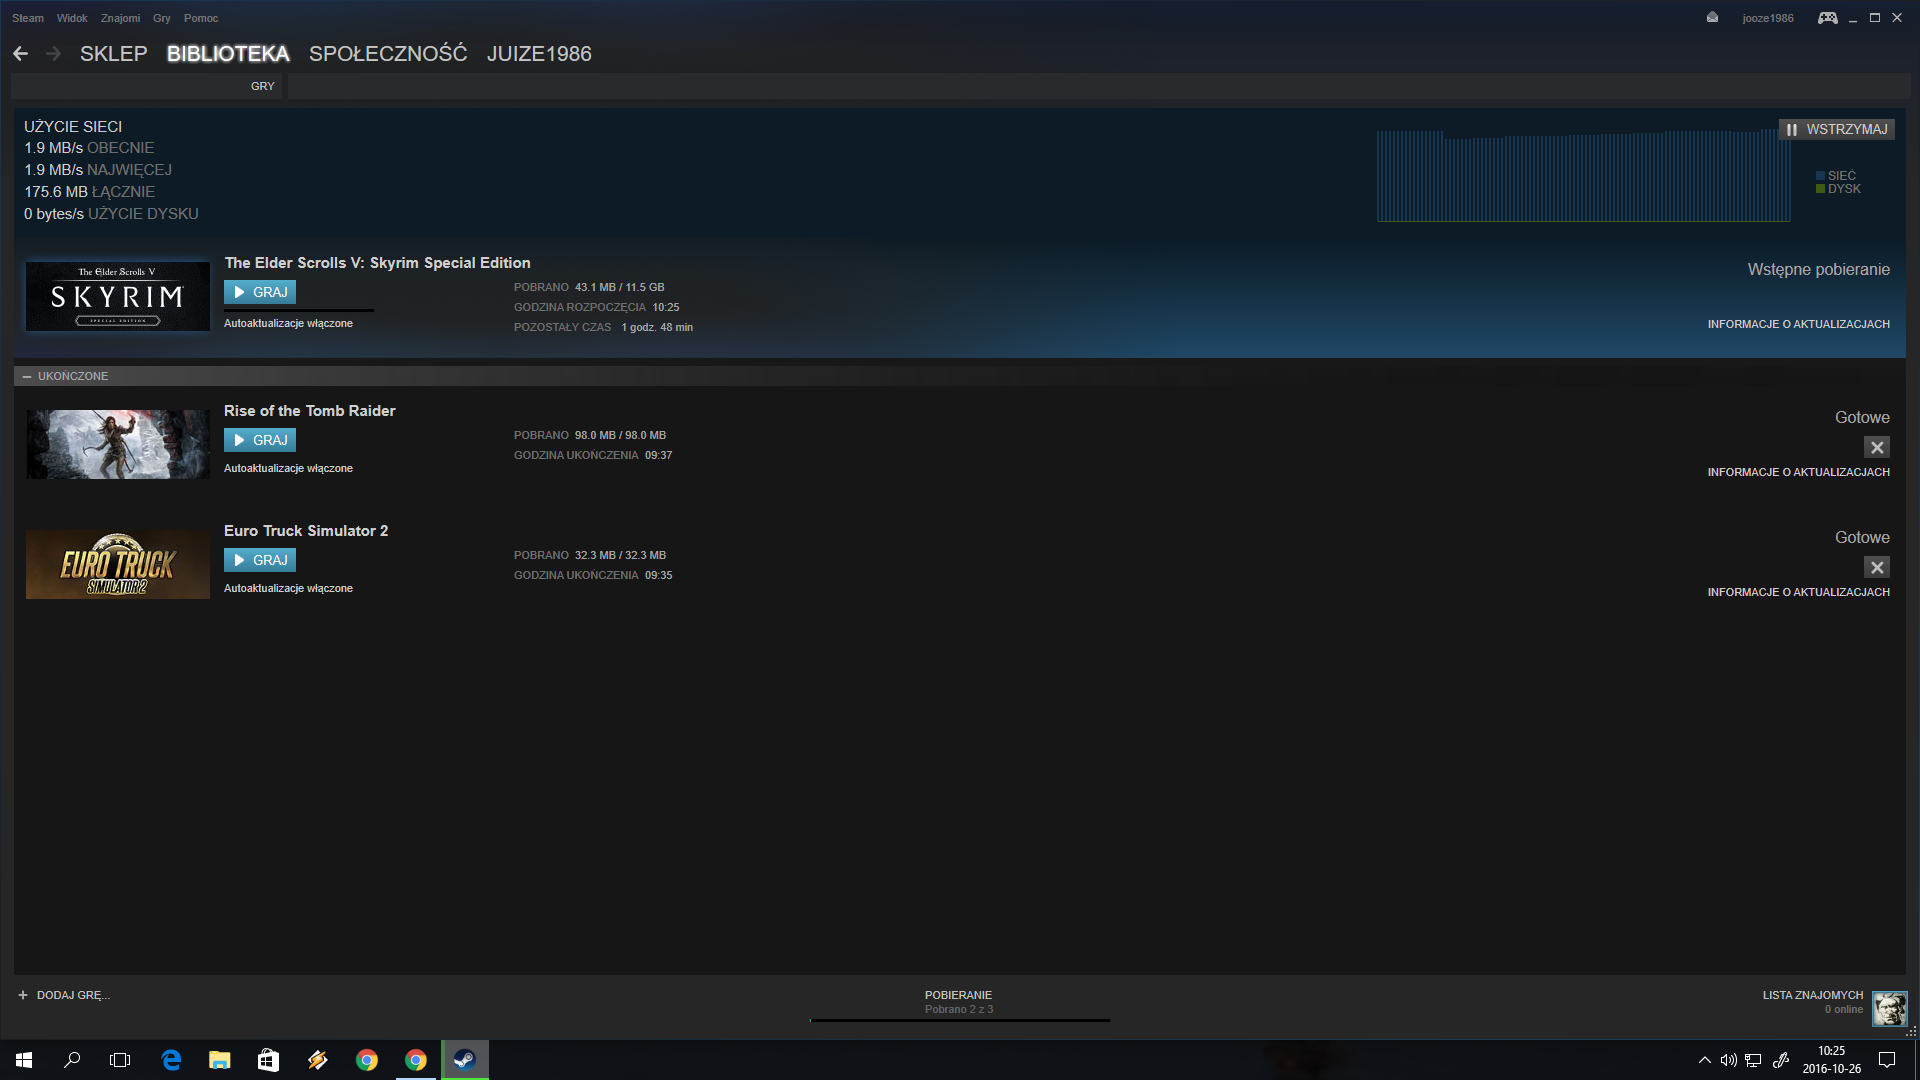Click the network usage graph
The height and width of the screenshot is (1080, 1920).
(1583, 175)
